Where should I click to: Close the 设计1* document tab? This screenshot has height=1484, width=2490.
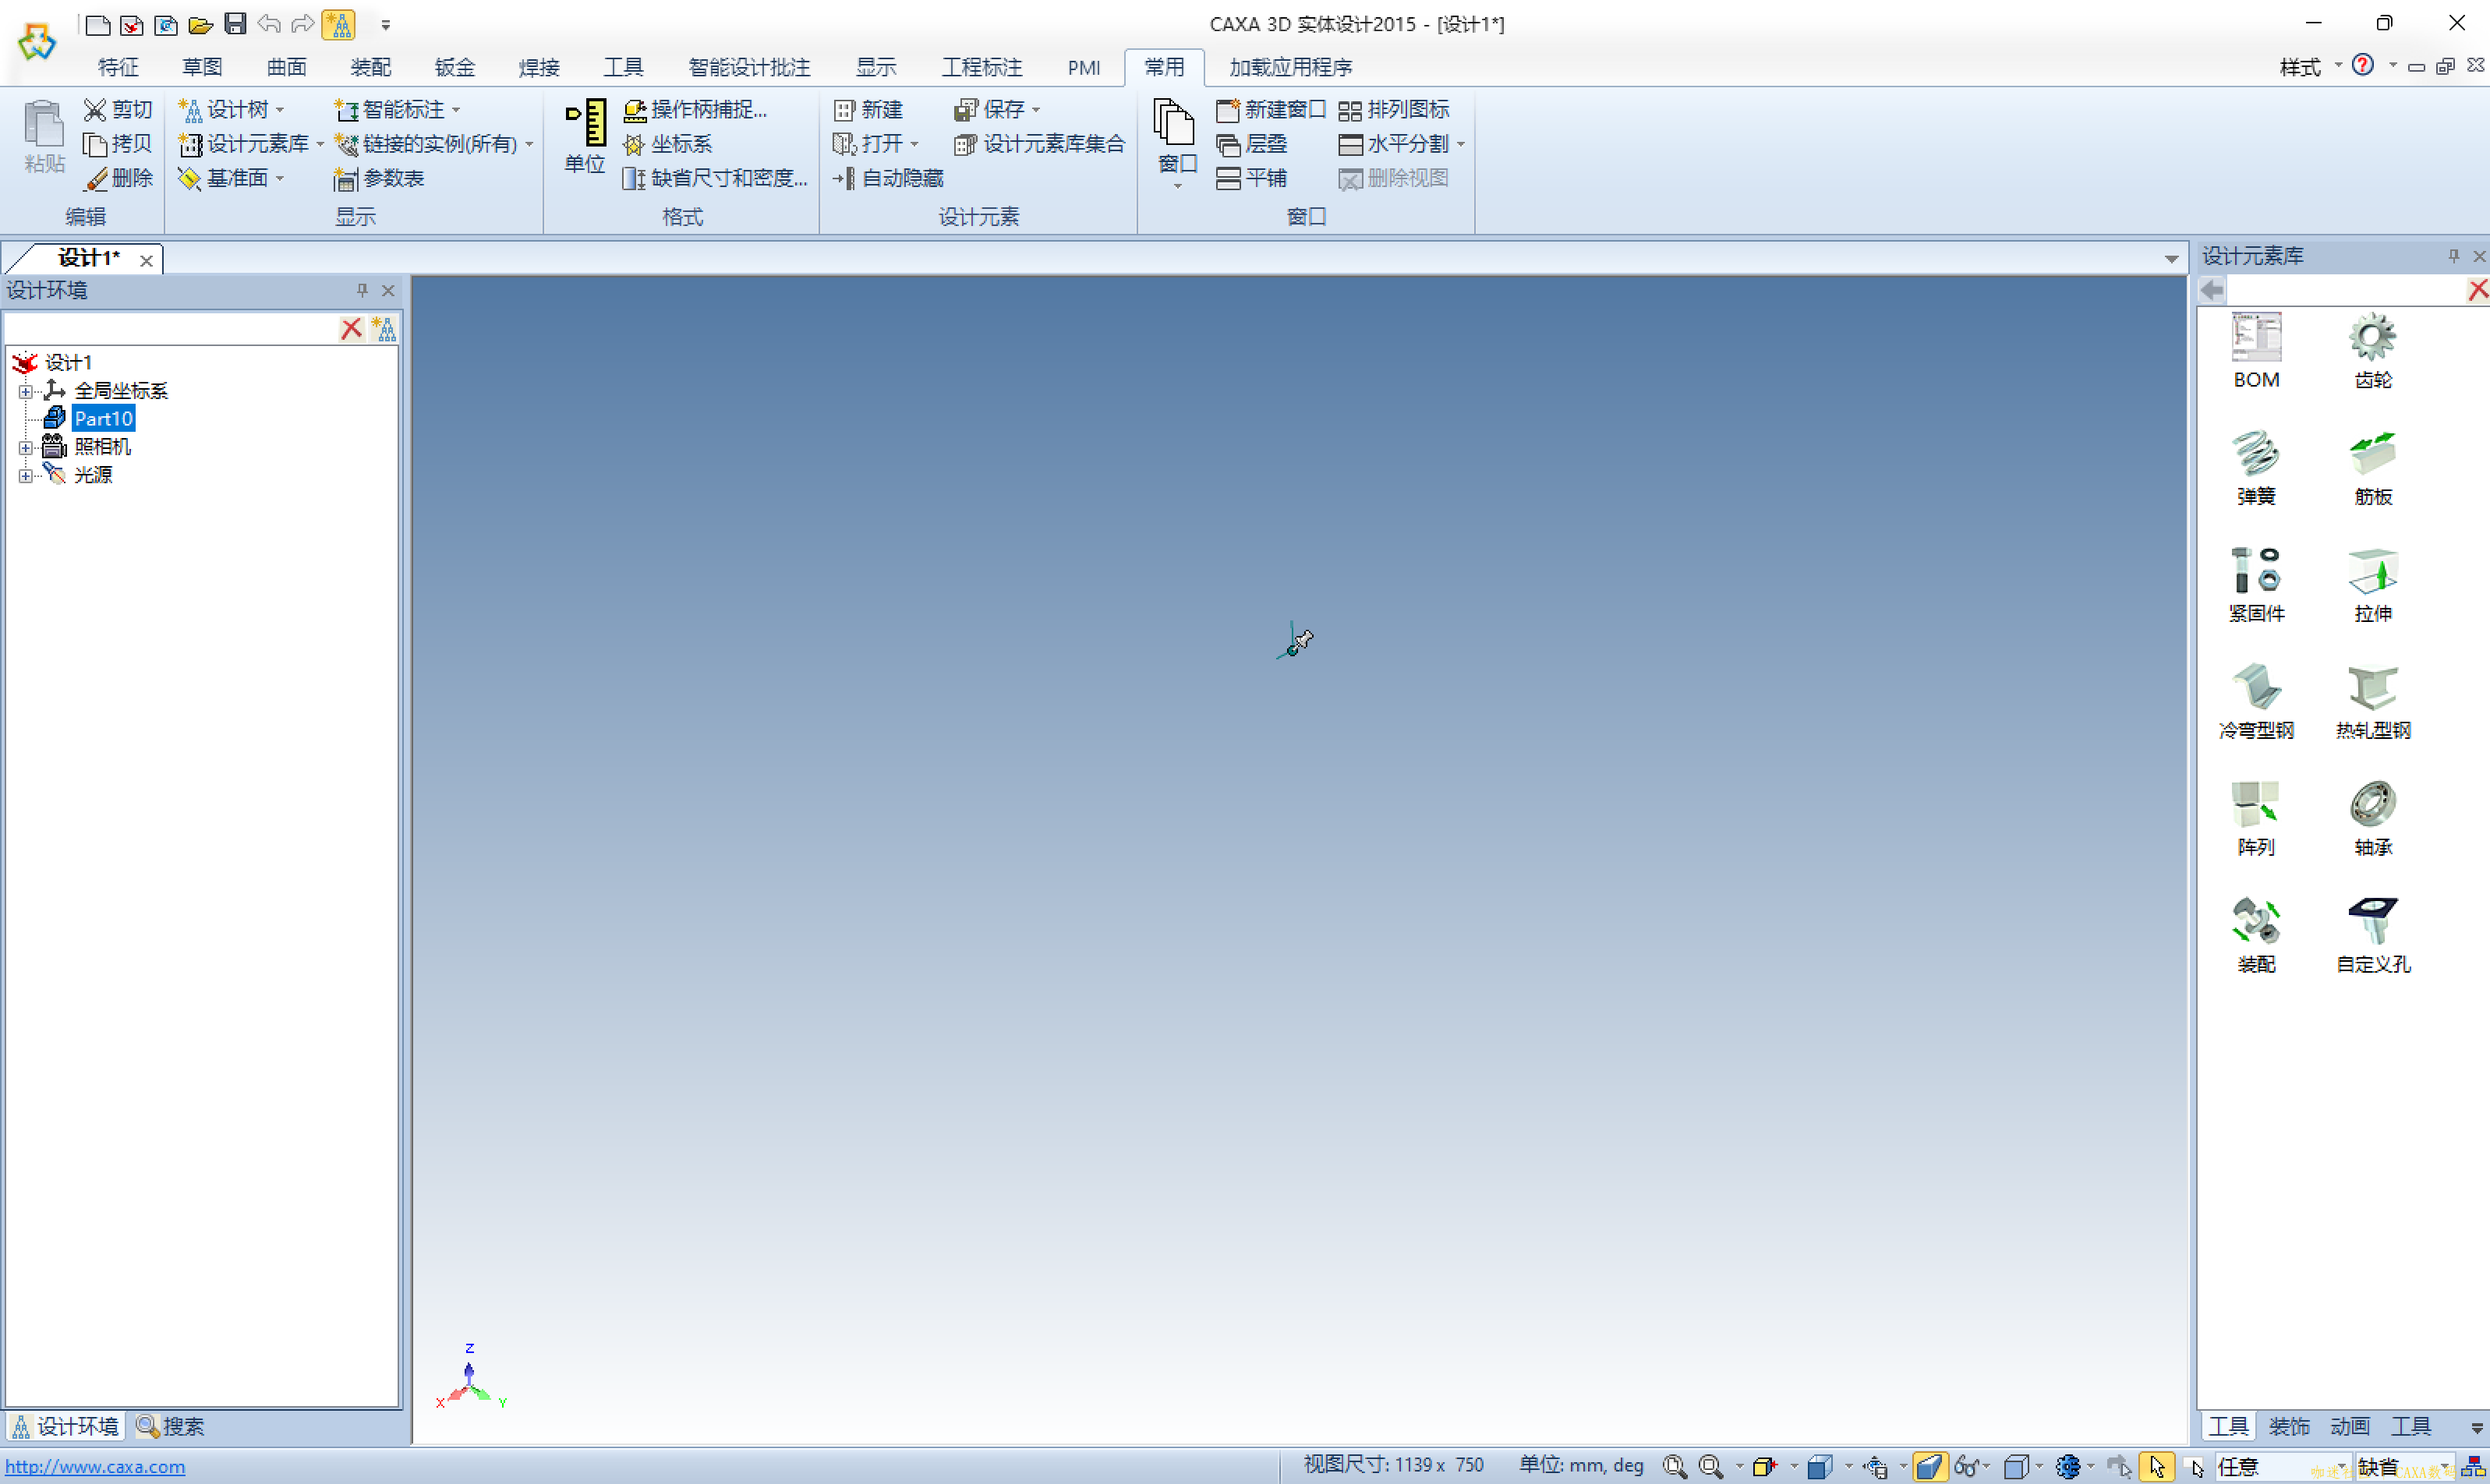click(x=146, y=260)
